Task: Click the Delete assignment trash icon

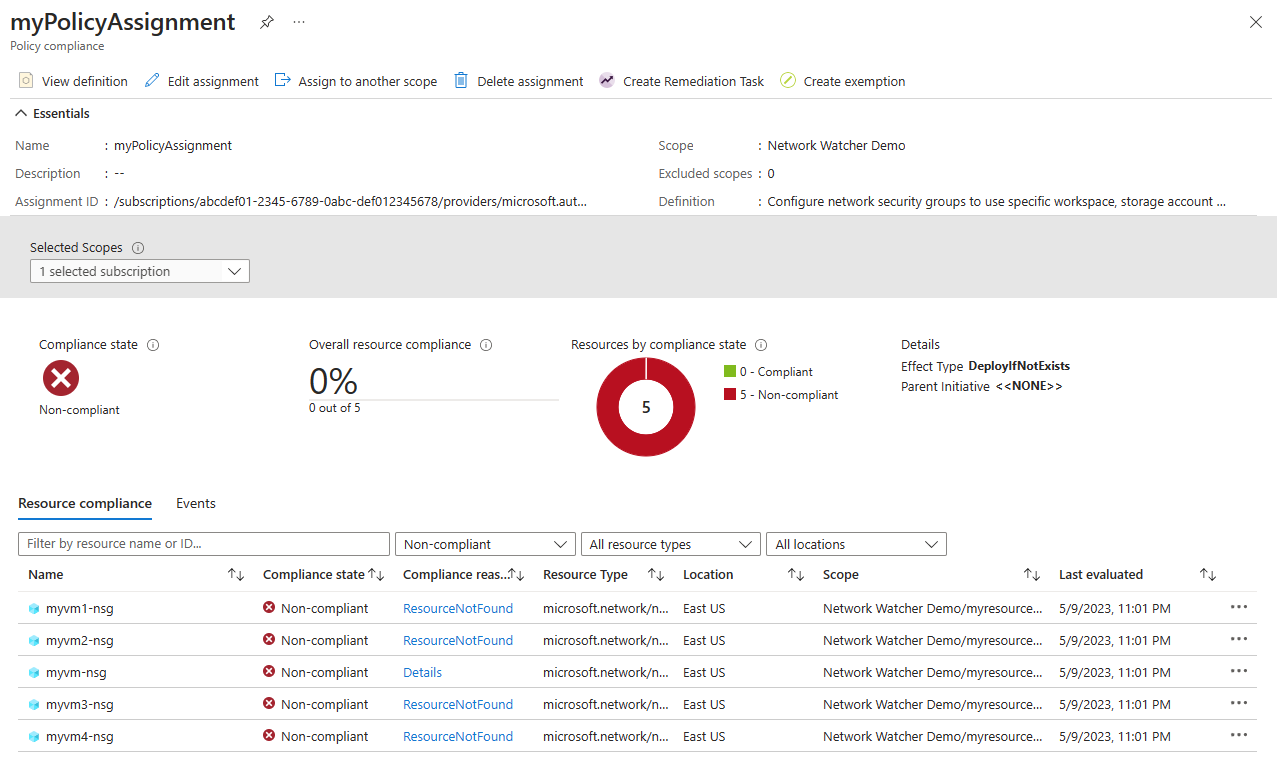Action: click(461, 81)
